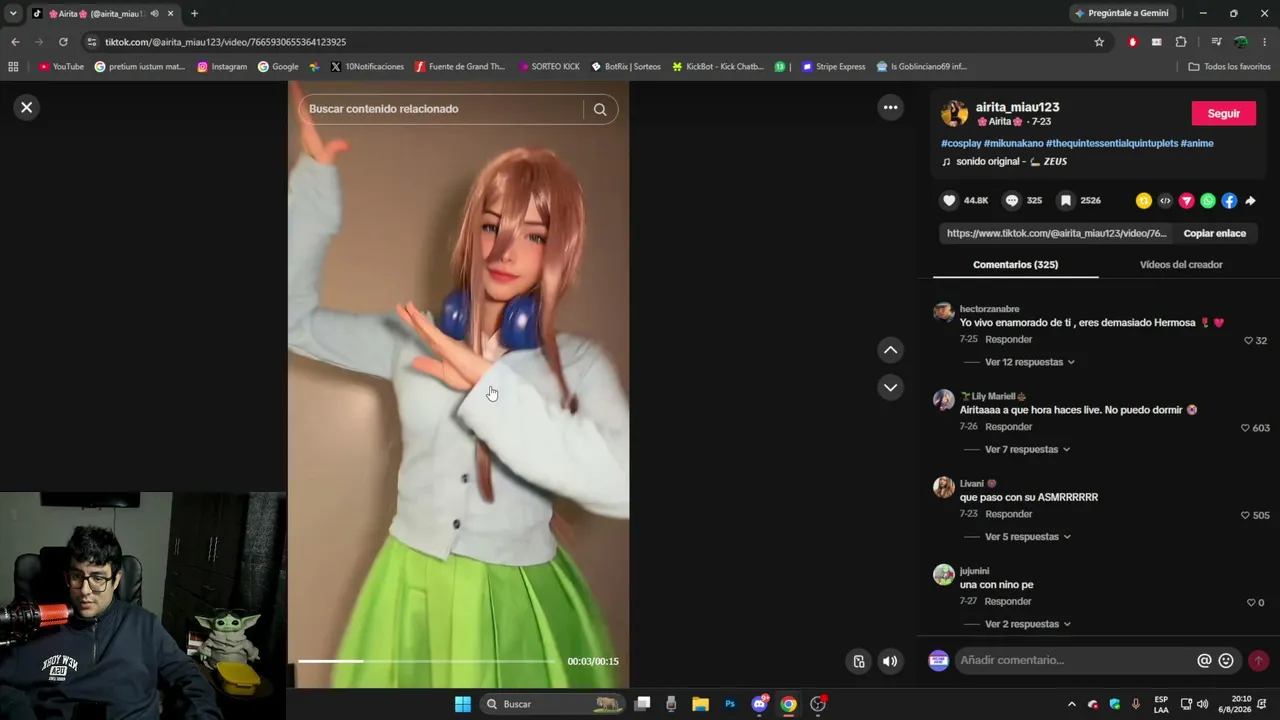Reply to hectorzanabre's comment via Responder

[x=1008, y=339]
